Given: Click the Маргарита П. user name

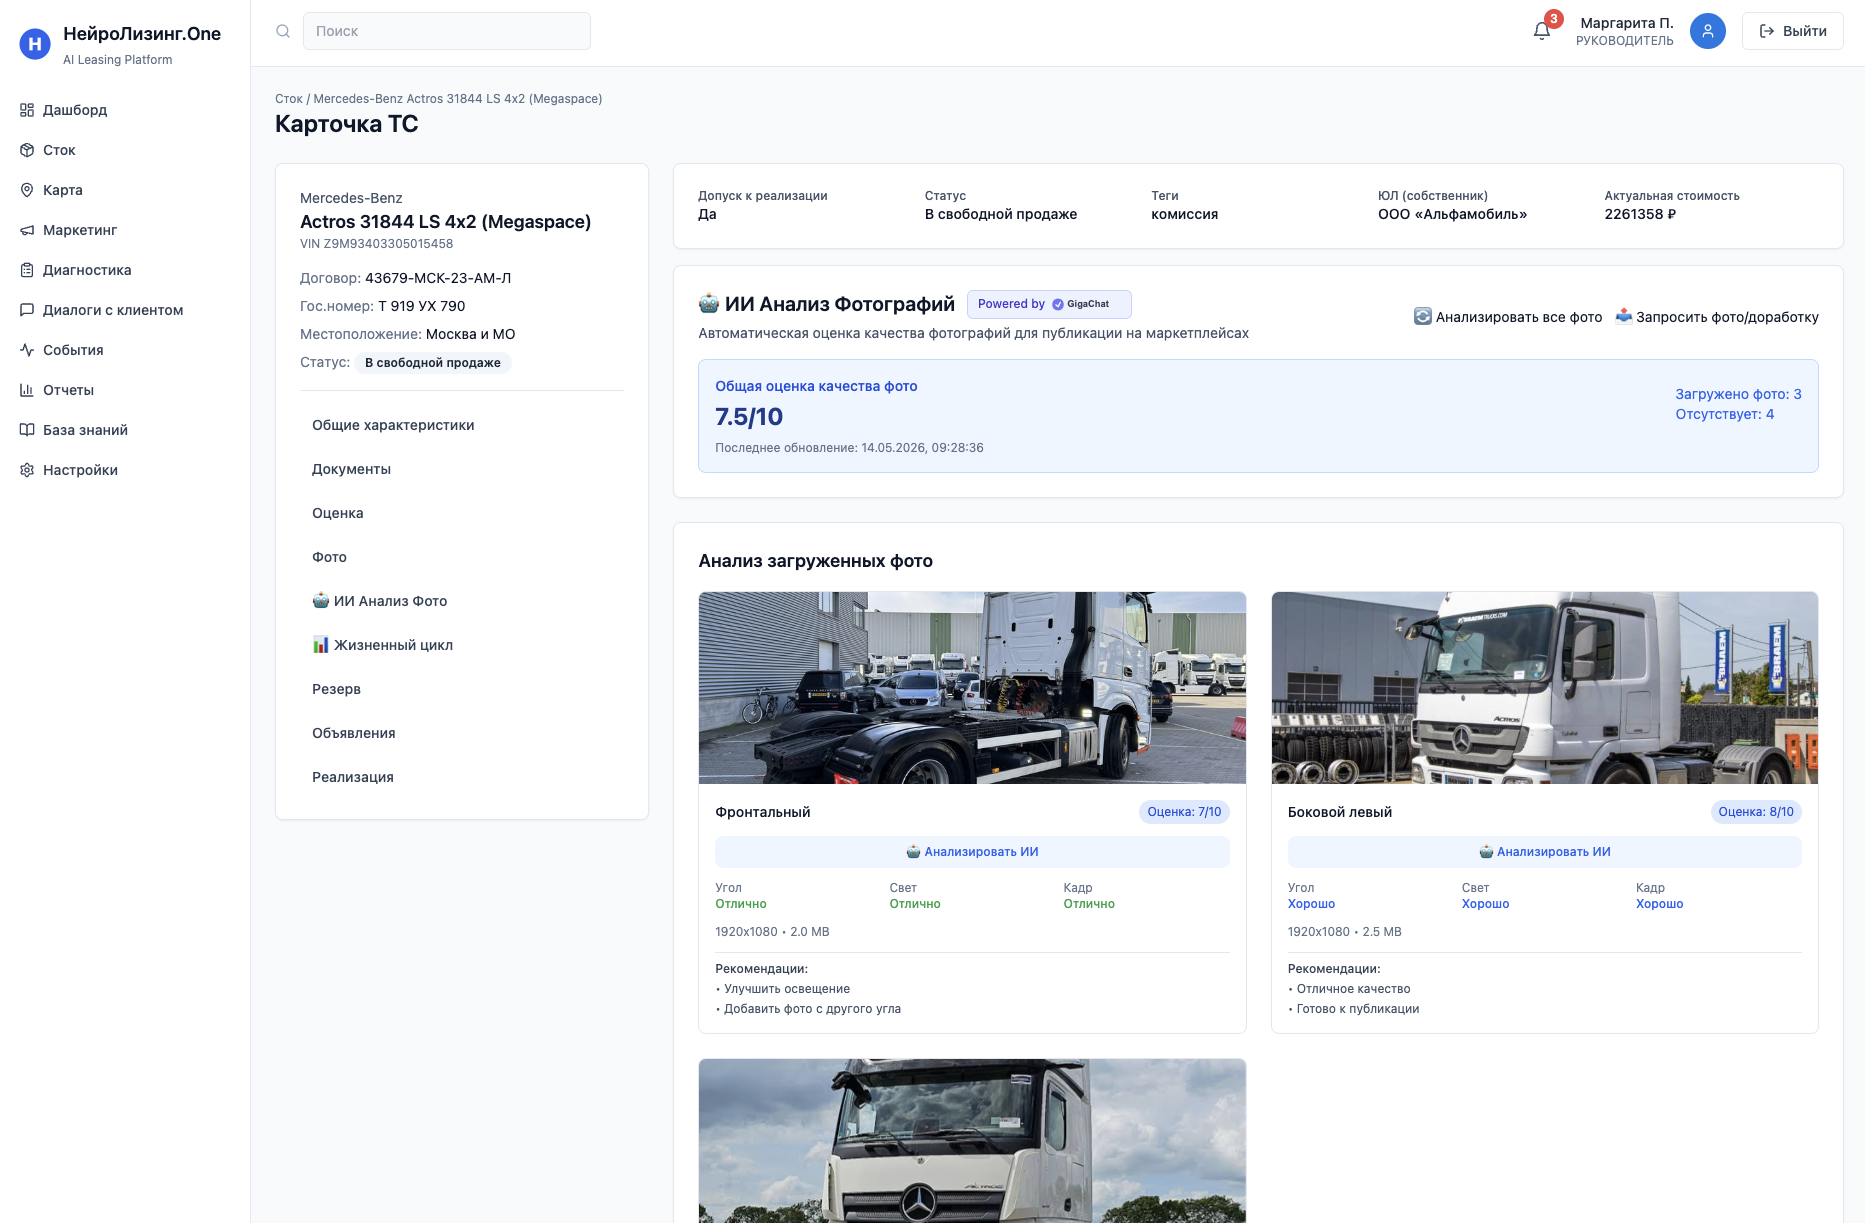Looking at the screenshot, I should (1627, 23).
